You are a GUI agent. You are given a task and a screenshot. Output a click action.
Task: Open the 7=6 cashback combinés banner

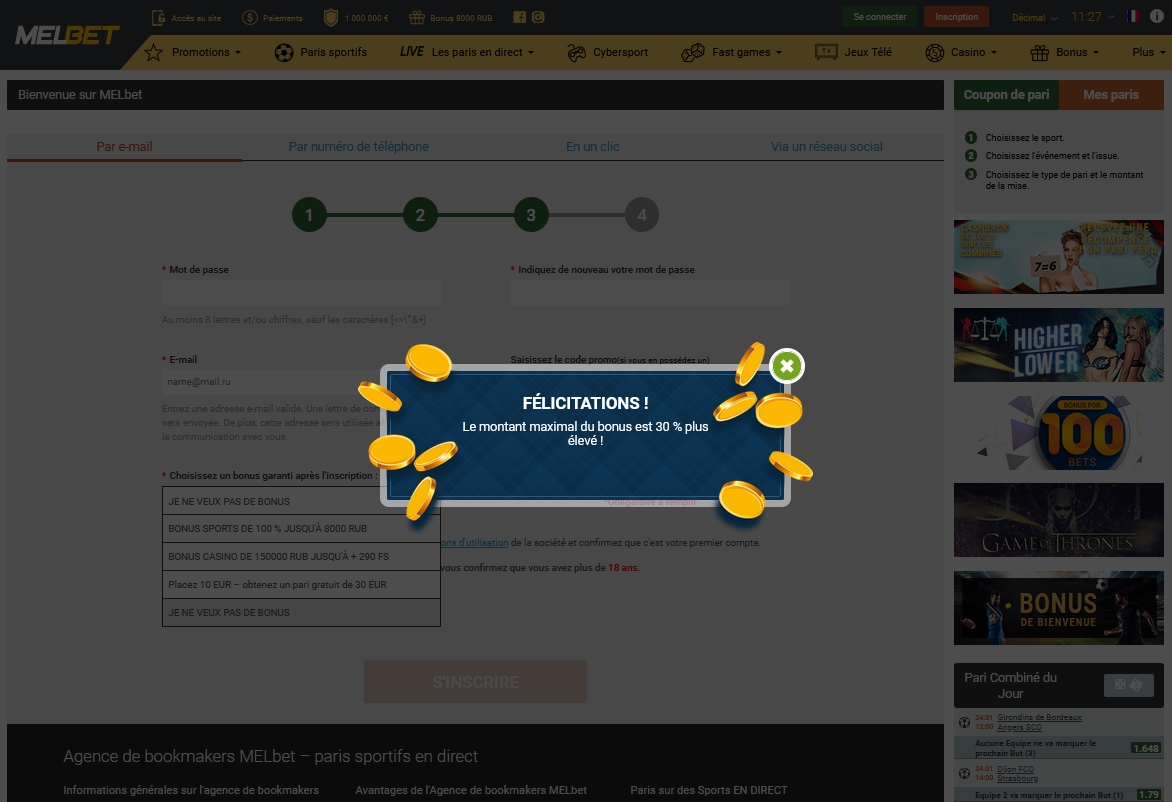pyautogui.click(x=1058, y=256)
